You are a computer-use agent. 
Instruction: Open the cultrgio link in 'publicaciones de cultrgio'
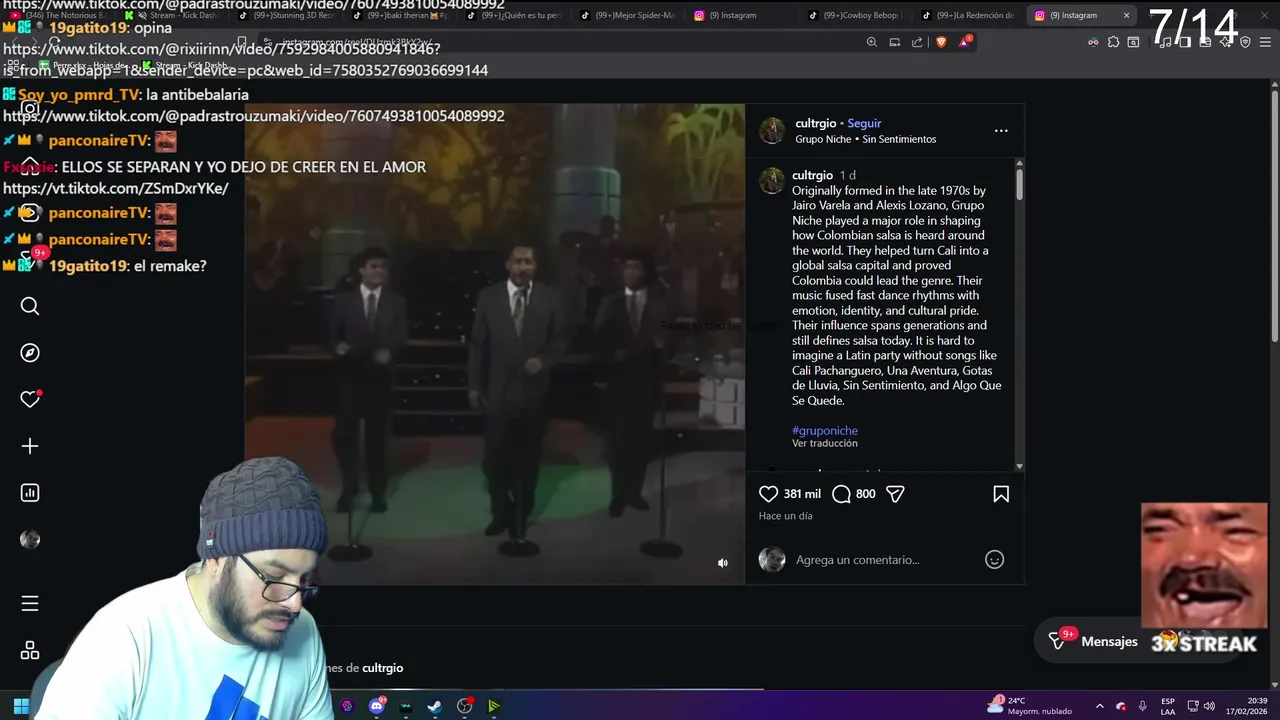click(x=382, y=668)
